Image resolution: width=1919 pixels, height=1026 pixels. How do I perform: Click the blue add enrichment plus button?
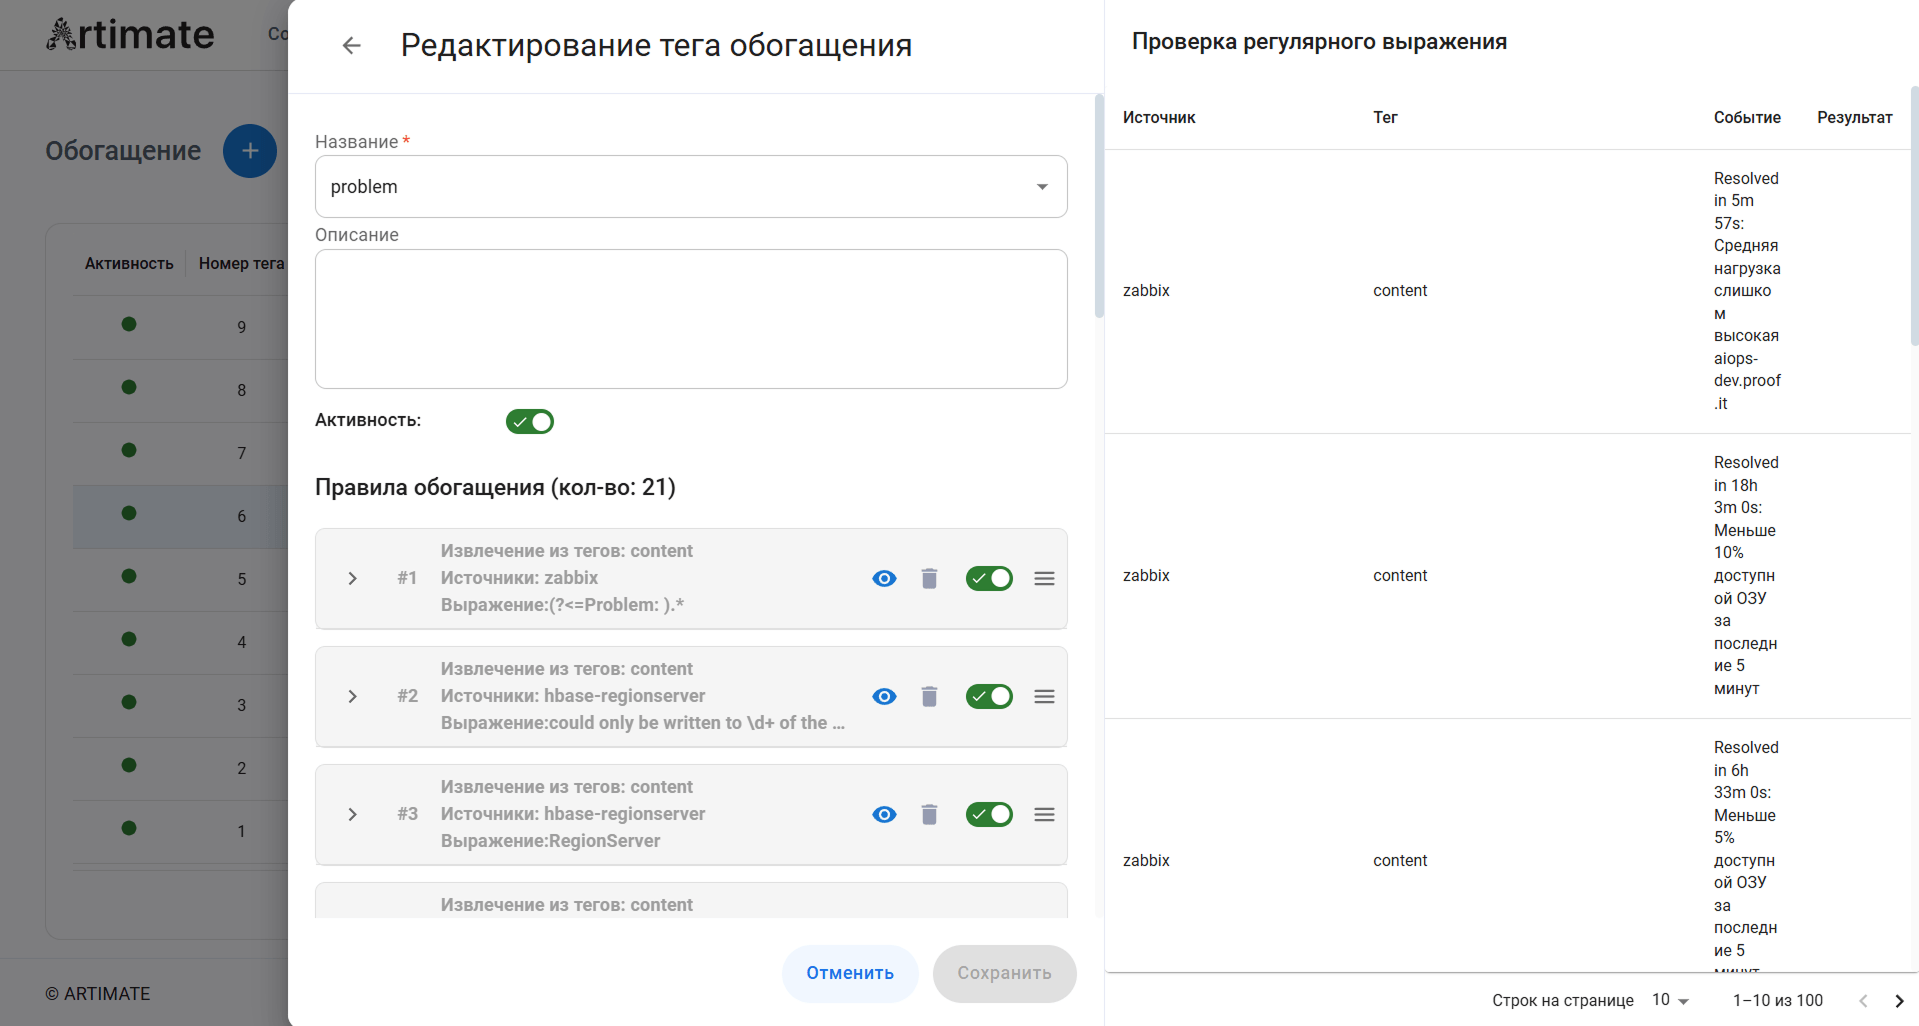(250, 151)
